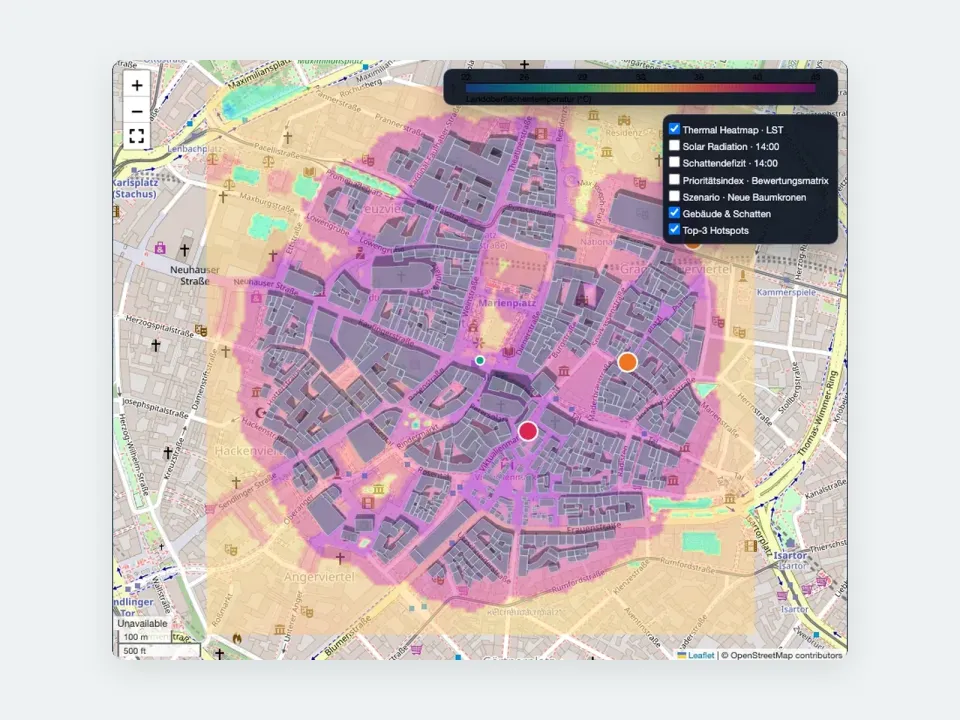
Task: Zoom out with the minus button
Action: (137, 111)
